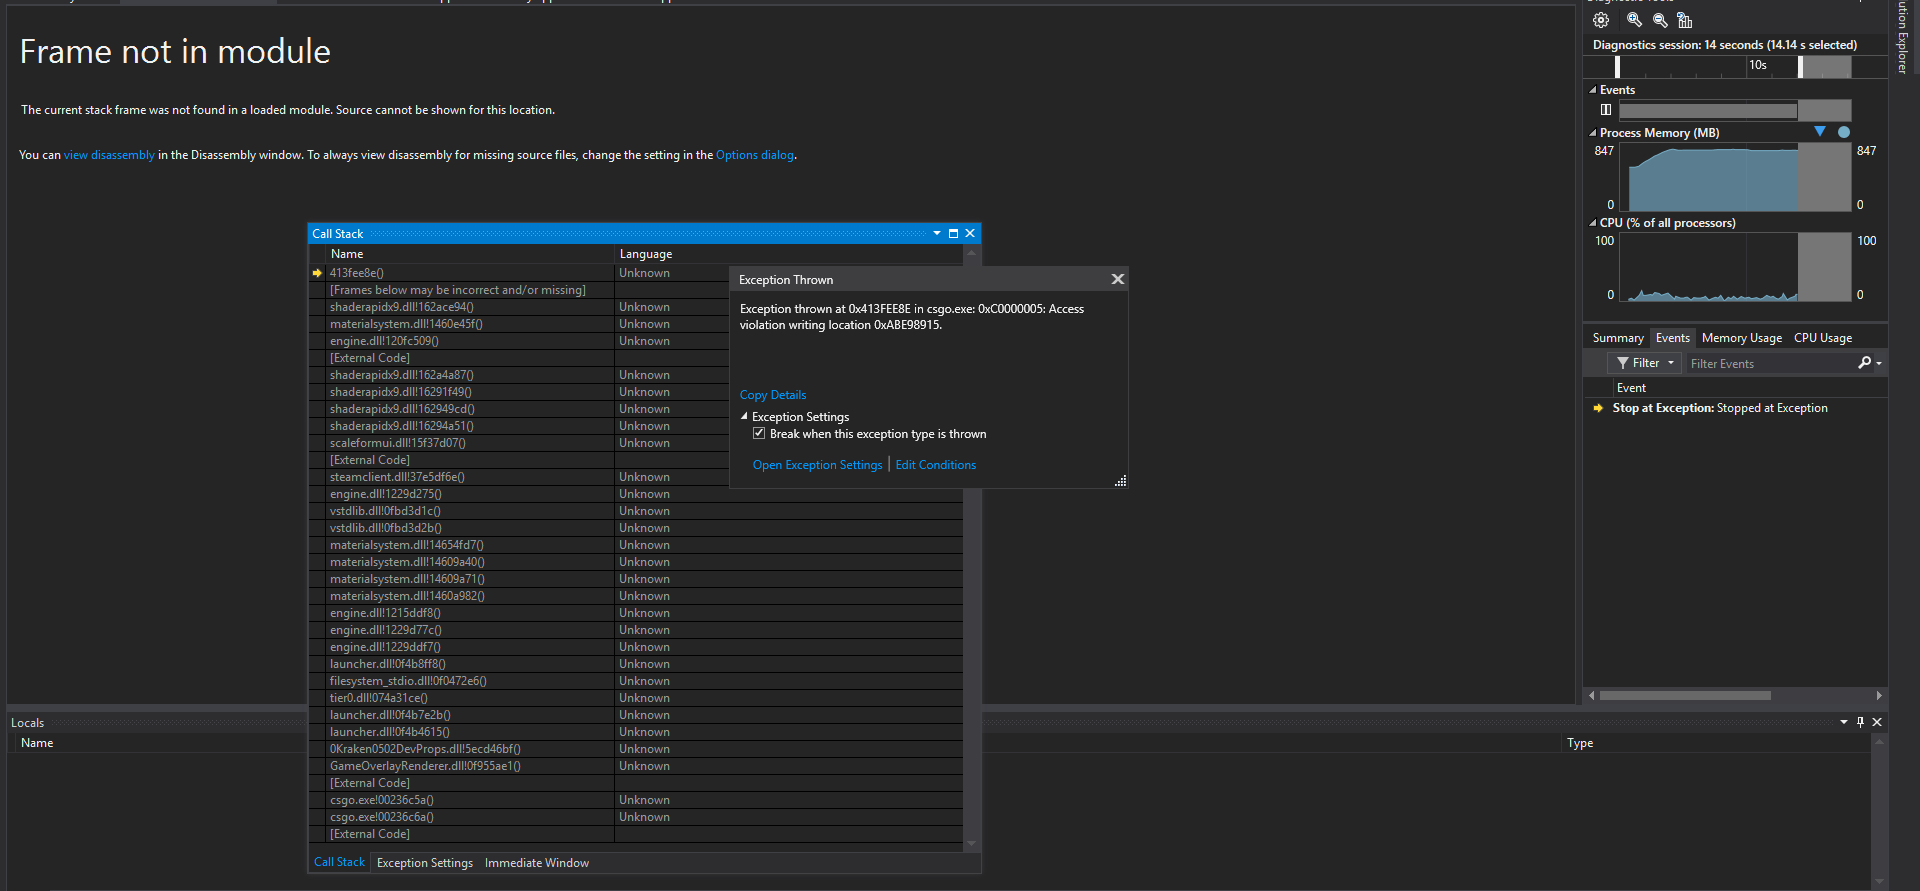
Task: Click the Call Stack scrollbar down arrow
Action: (x=970, y=844)
